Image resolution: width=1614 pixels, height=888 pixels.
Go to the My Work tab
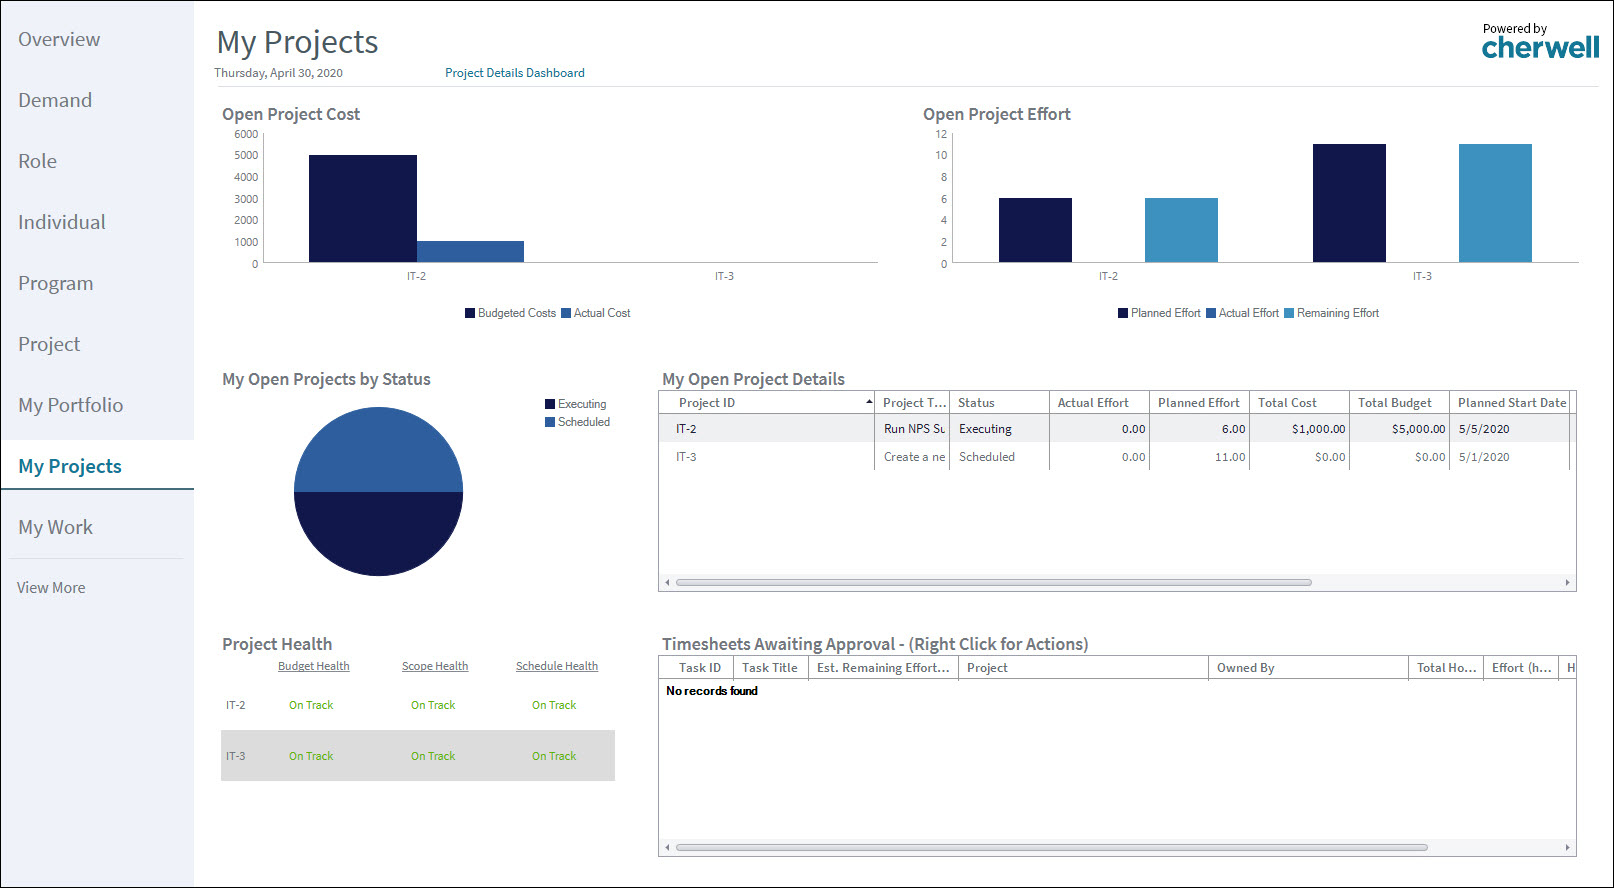[55, 527]
